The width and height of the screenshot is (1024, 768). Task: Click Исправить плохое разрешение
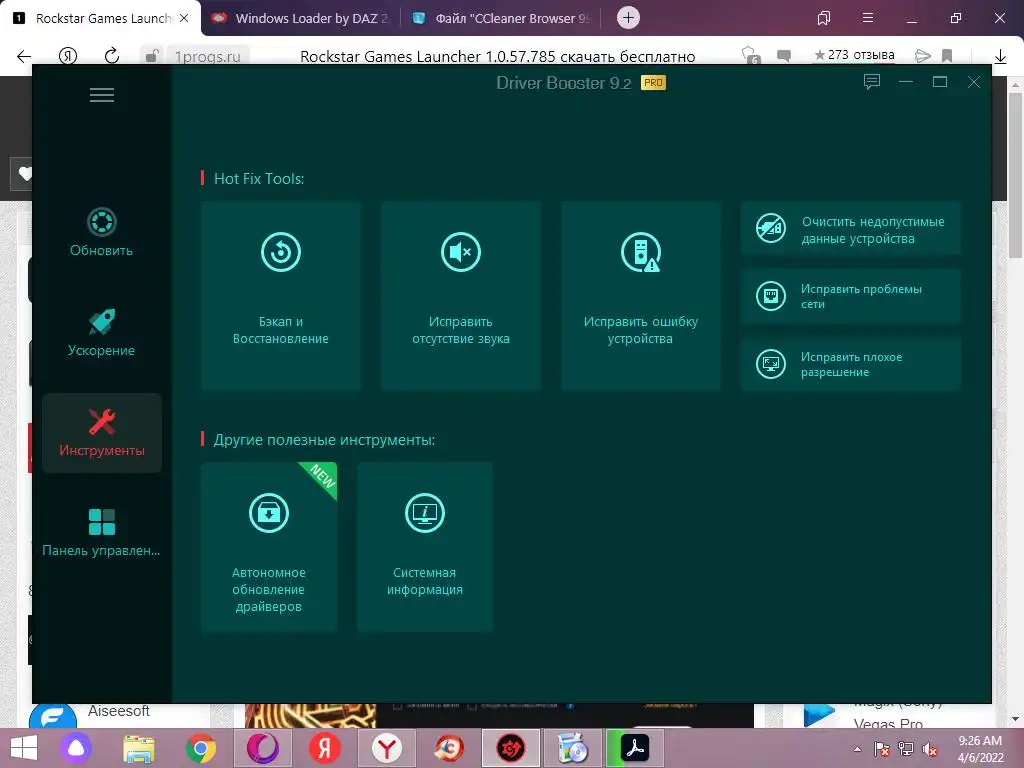tap(850, 364)
